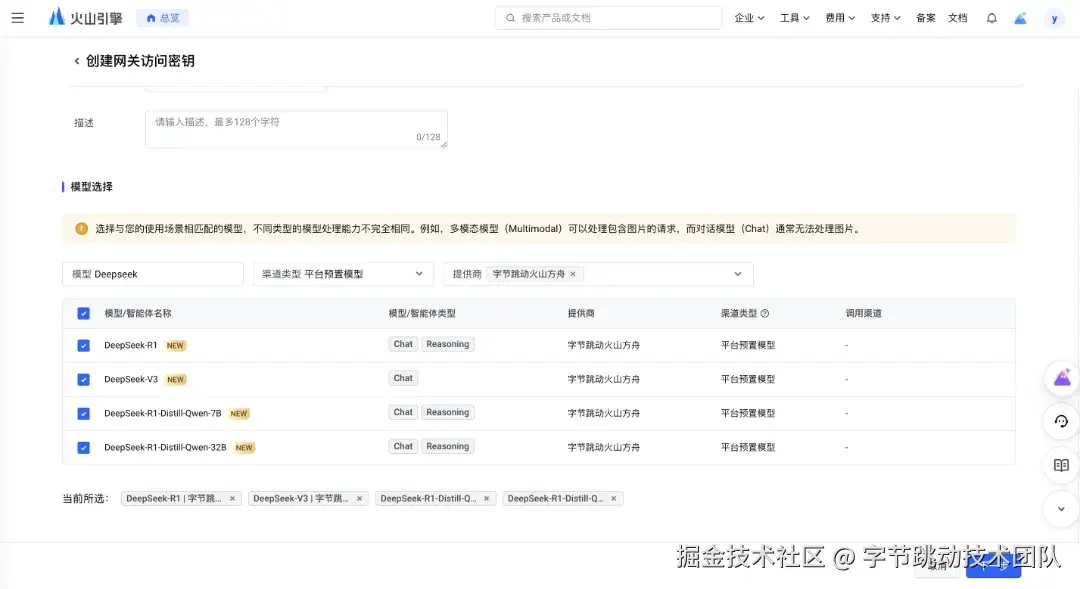Remove the third selected chip DeepSeek-R1-Distill-Q
Screen dimensions: 1080x589
pyautogui.click(x=486, y=498)
